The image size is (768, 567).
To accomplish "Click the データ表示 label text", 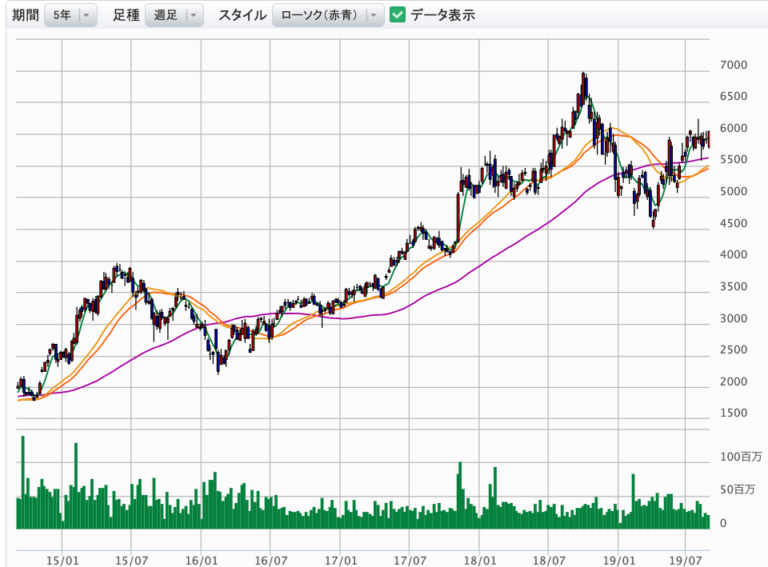I will click(x=443, y=15).
